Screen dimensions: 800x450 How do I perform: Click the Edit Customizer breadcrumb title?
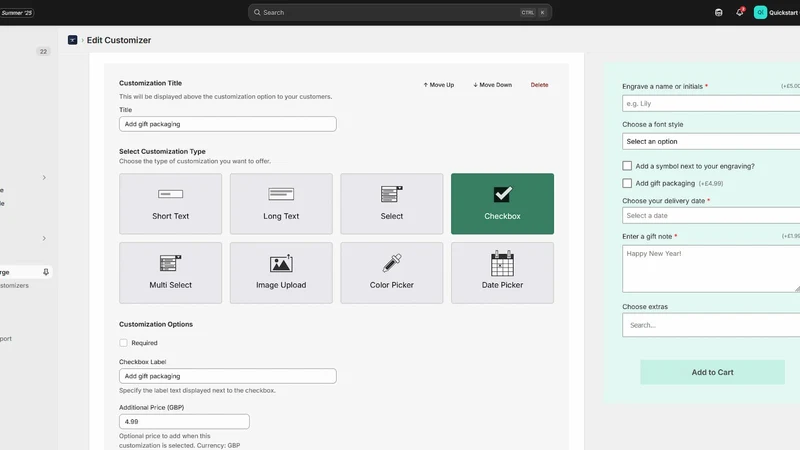pyautogui.click(x=119, y=40)
